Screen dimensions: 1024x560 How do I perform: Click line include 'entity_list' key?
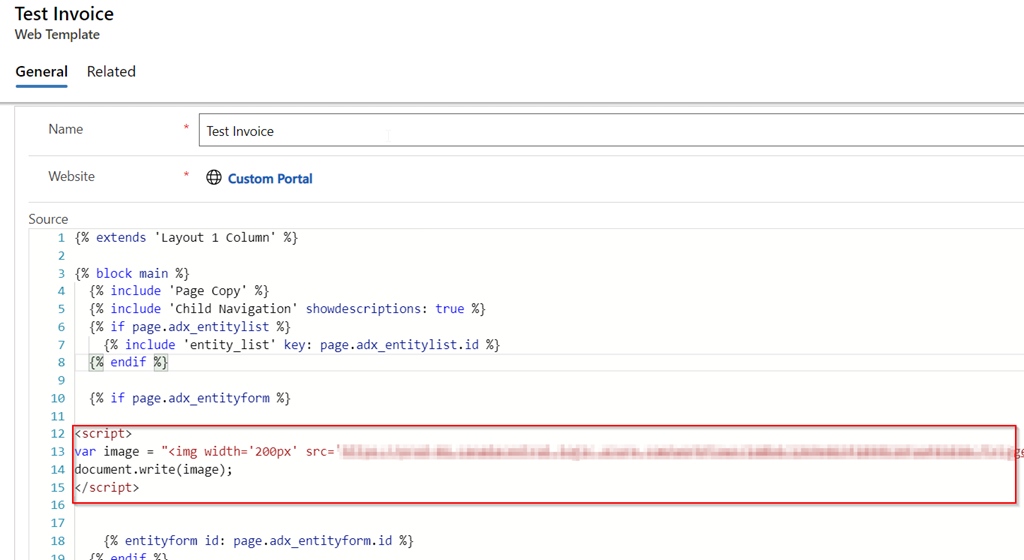click(x=302, y=344)
